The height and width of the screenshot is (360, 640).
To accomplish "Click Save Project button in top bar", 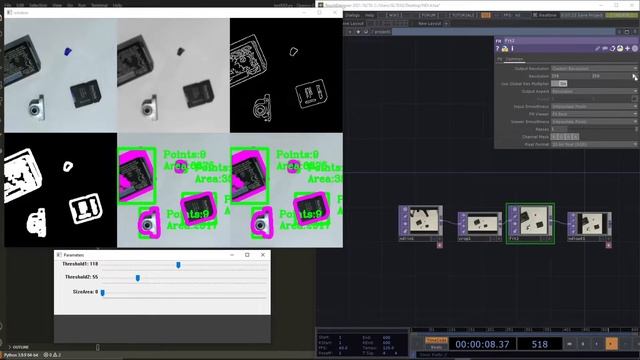I will pos(582,15).
